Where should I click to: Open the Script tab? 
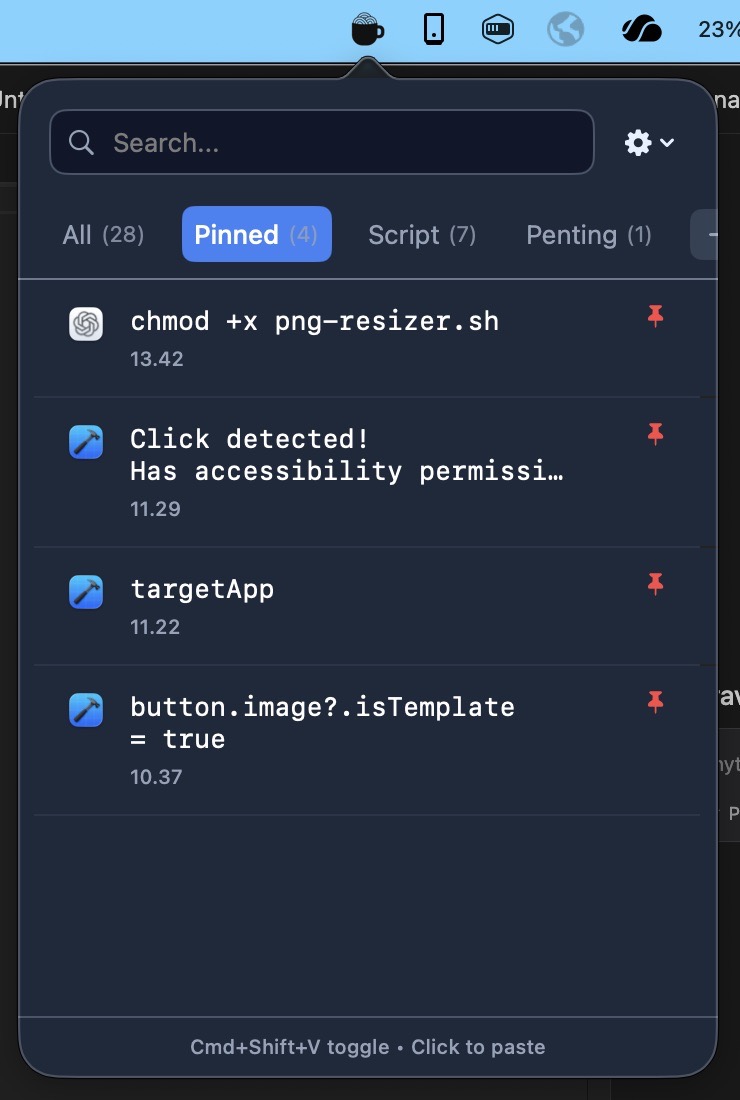point(422,235)
